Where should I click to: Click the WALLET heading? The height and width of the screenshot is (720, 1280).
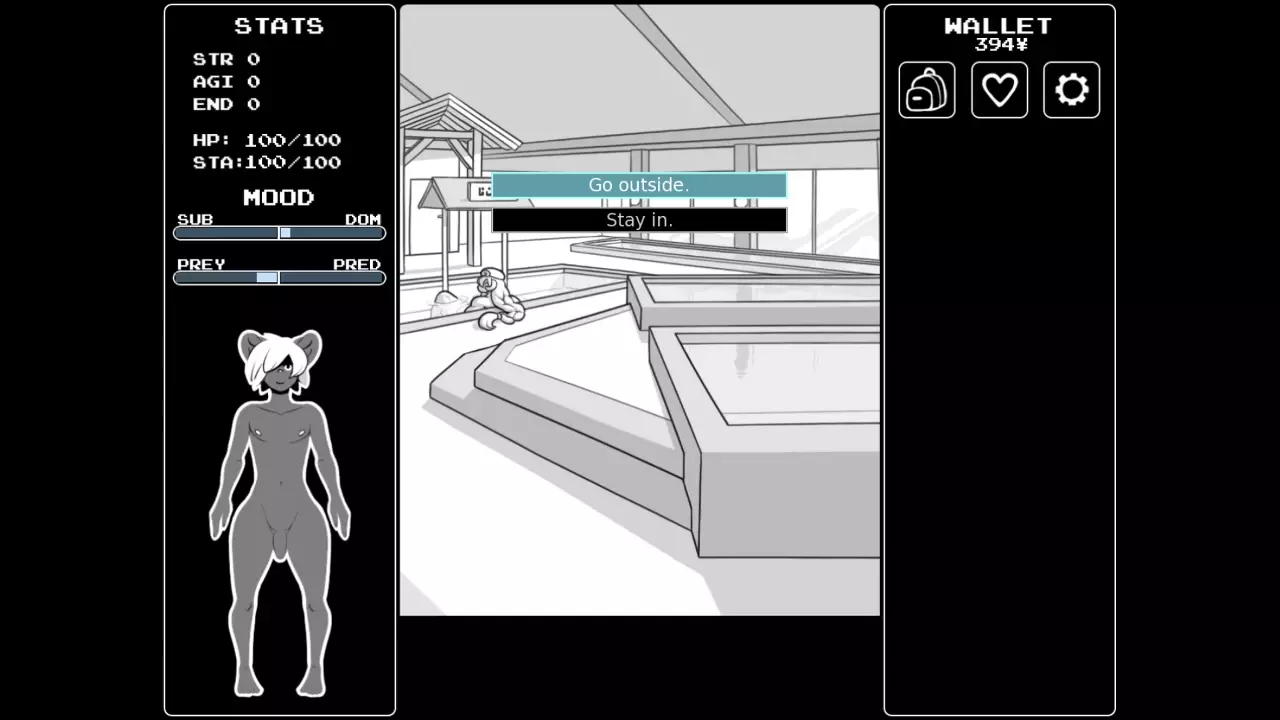pos(998,26)
